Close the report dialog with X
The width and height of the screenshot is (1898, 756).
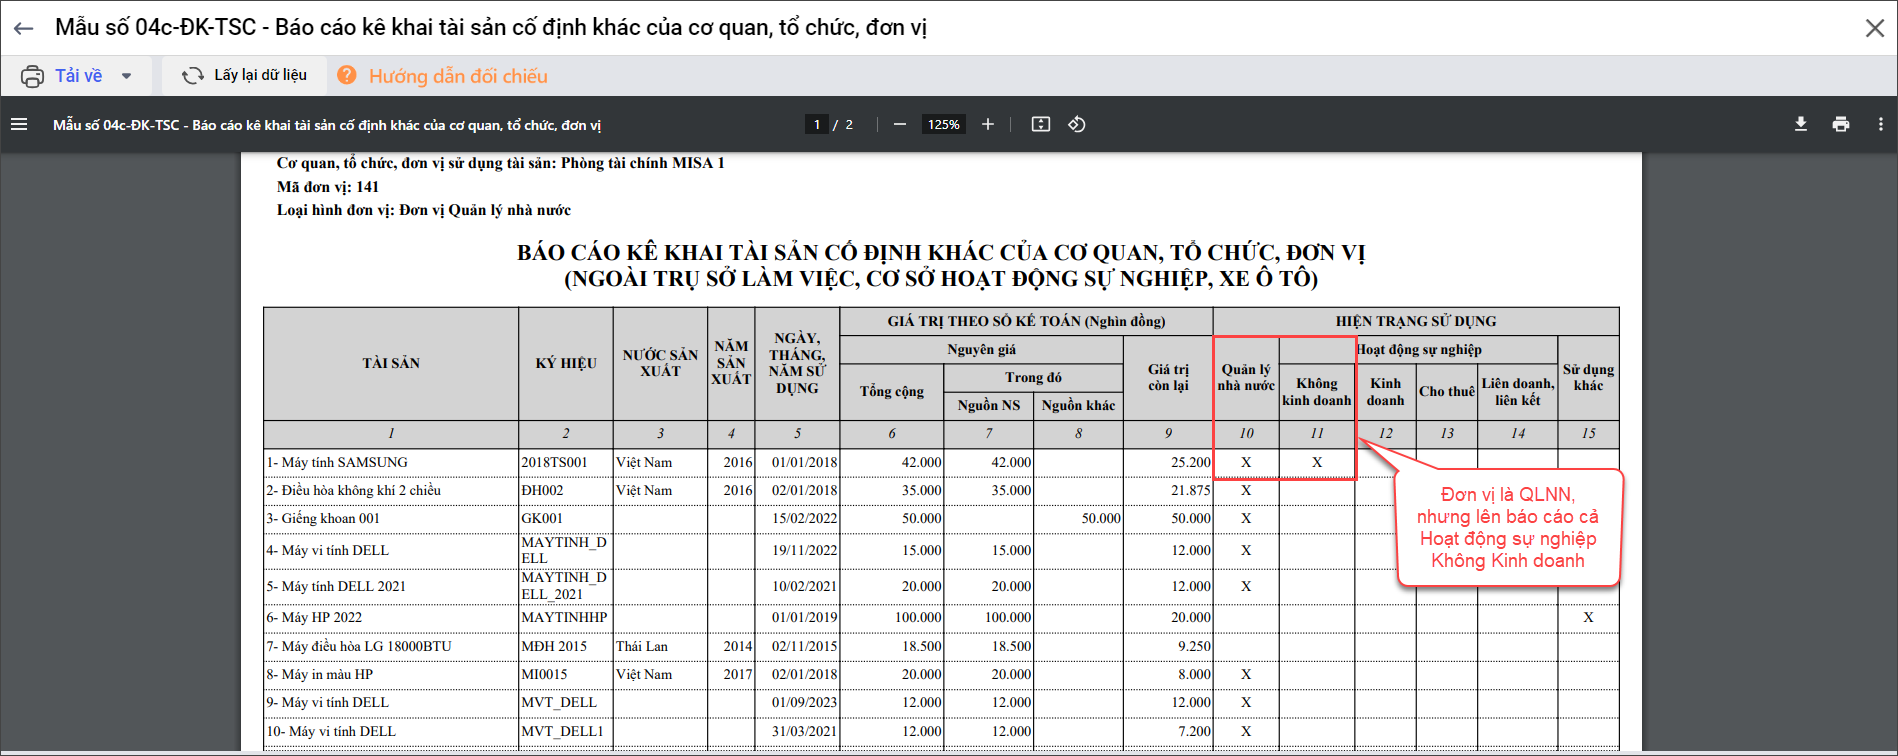pyautogui.click(x=1875, y=28)
